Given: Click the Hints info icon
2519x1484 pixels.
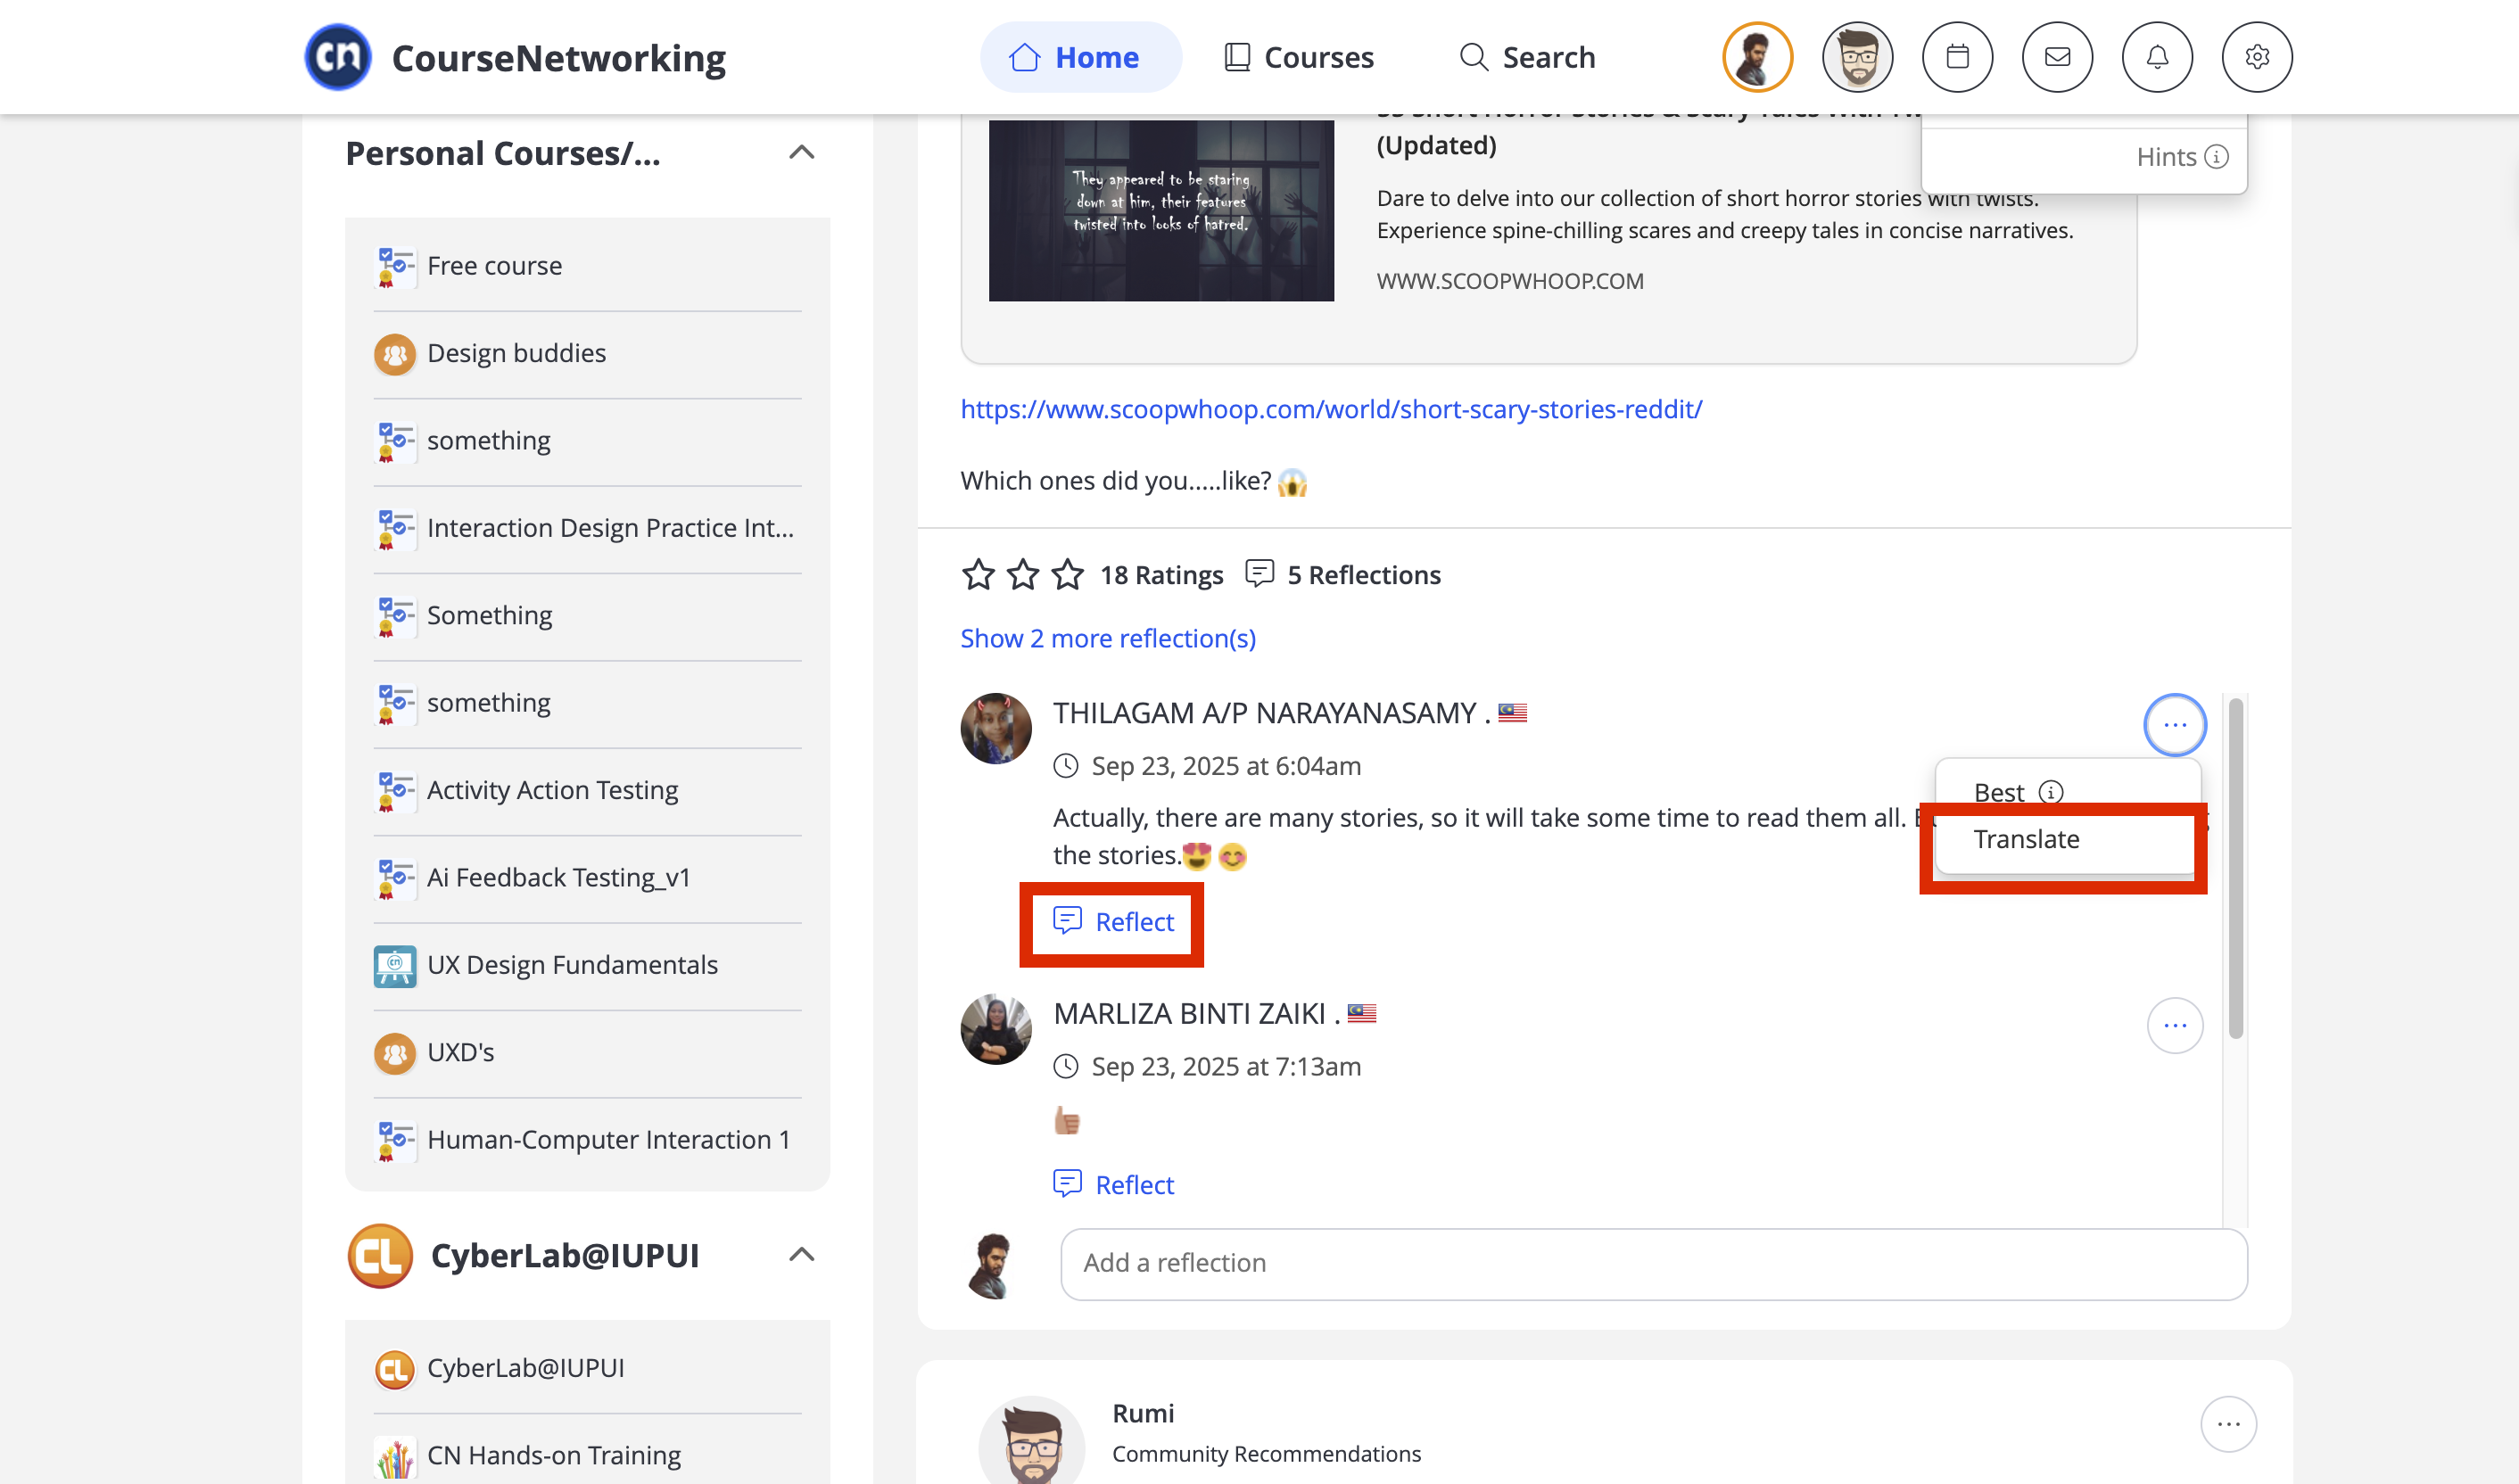Looking at the screenshot, I should tap(2217, 157).
